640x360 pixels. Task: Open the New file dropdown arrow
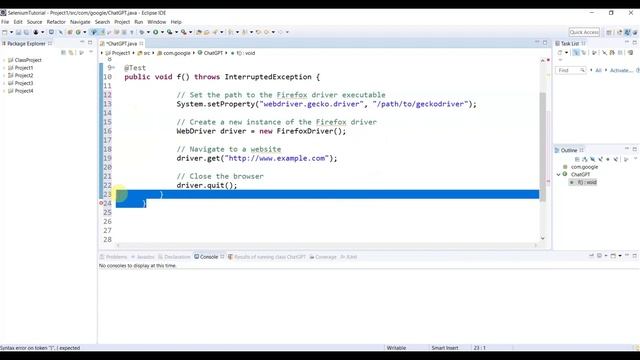[x=11, y=32]
